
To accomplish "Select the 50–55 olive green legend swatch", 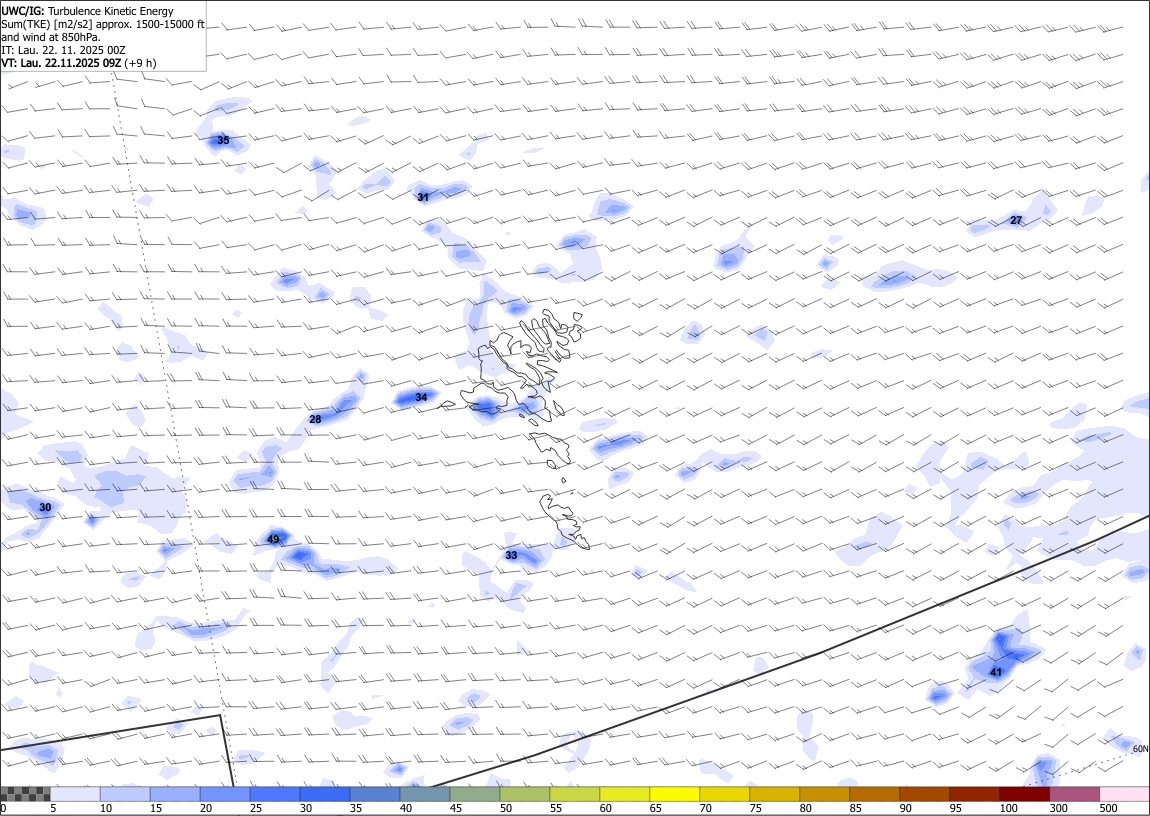I will click(524, 794).
